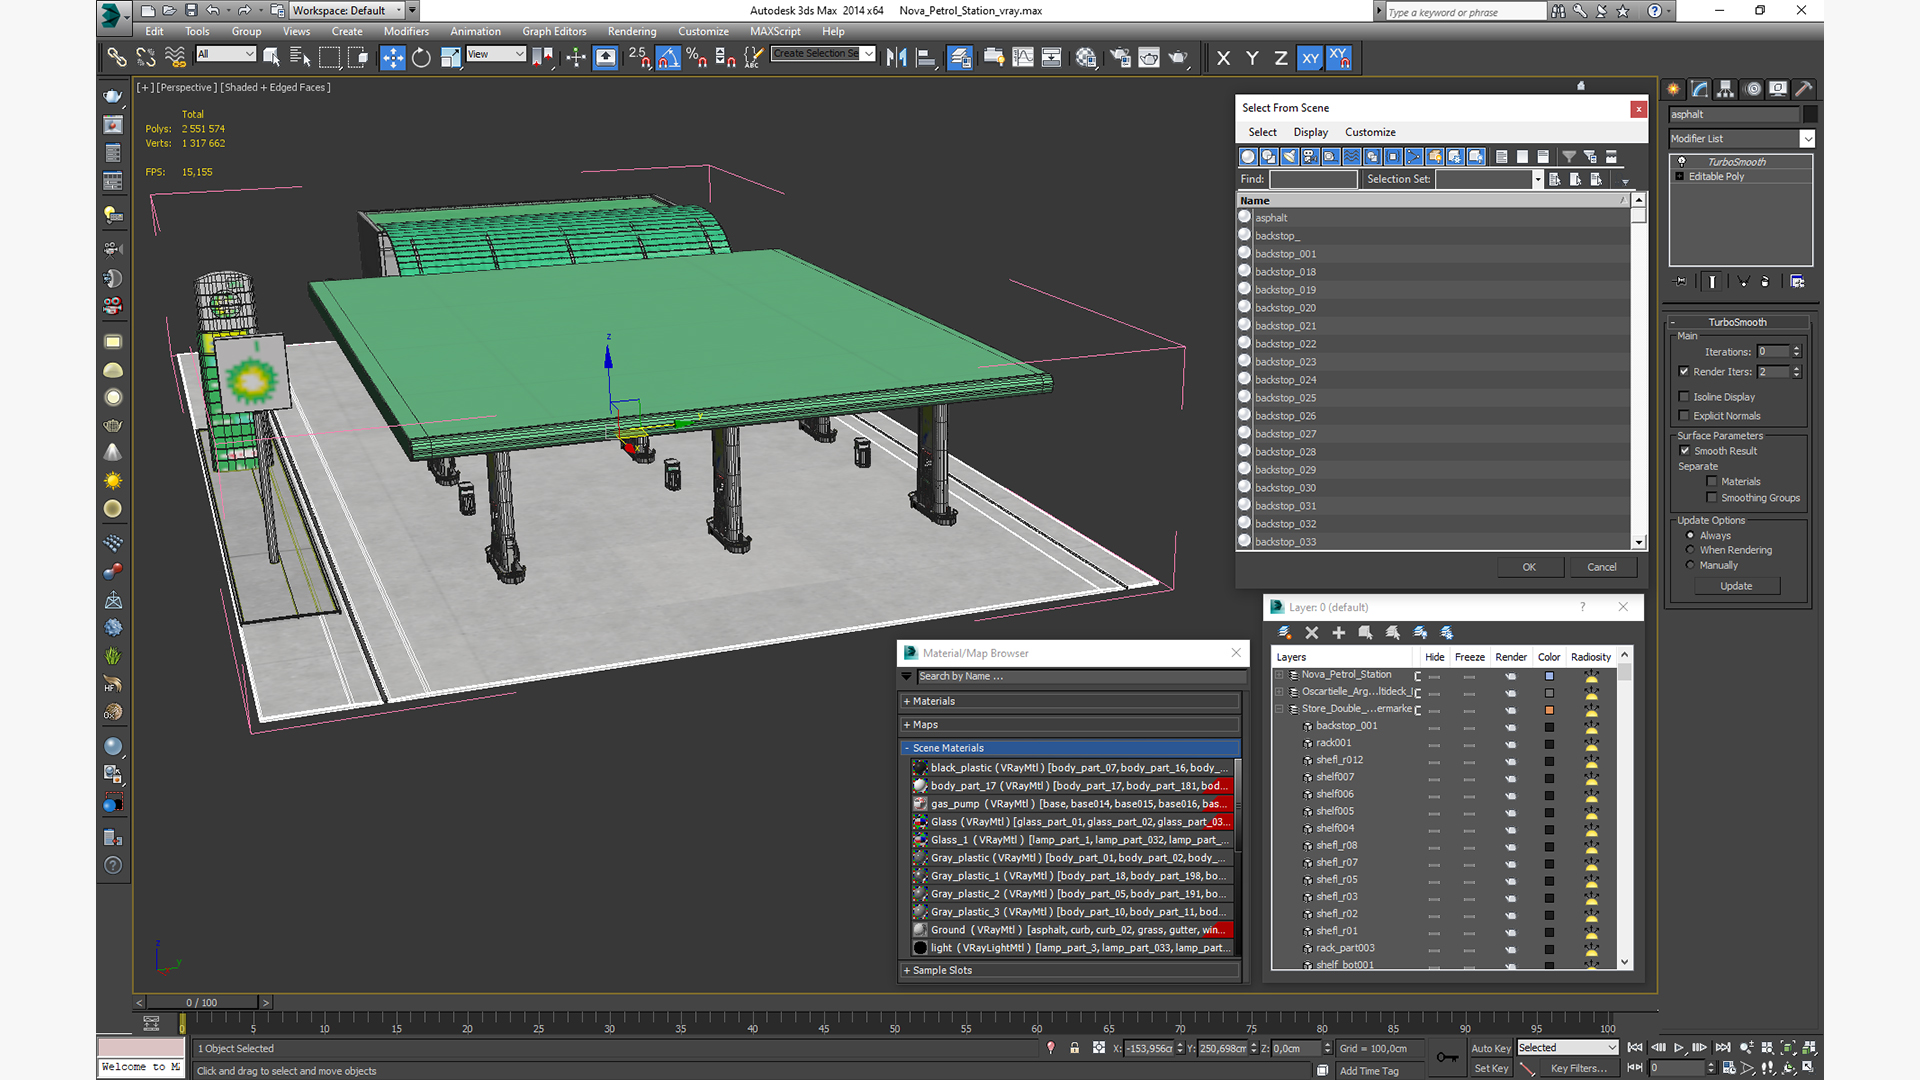Viewport: 1920px width, 1080px height.
Task: Toggle the TurboSmooth modifier lightbulb
Action: [1681, 162]
